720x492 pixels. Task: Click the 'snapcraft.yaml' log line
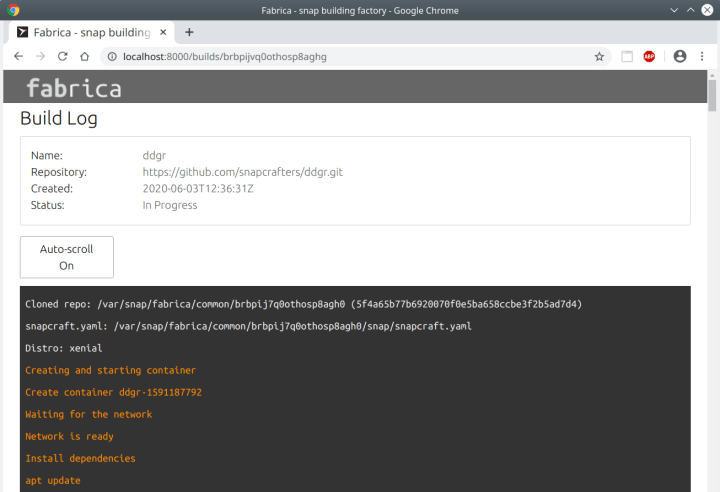[x=248, y=326]
